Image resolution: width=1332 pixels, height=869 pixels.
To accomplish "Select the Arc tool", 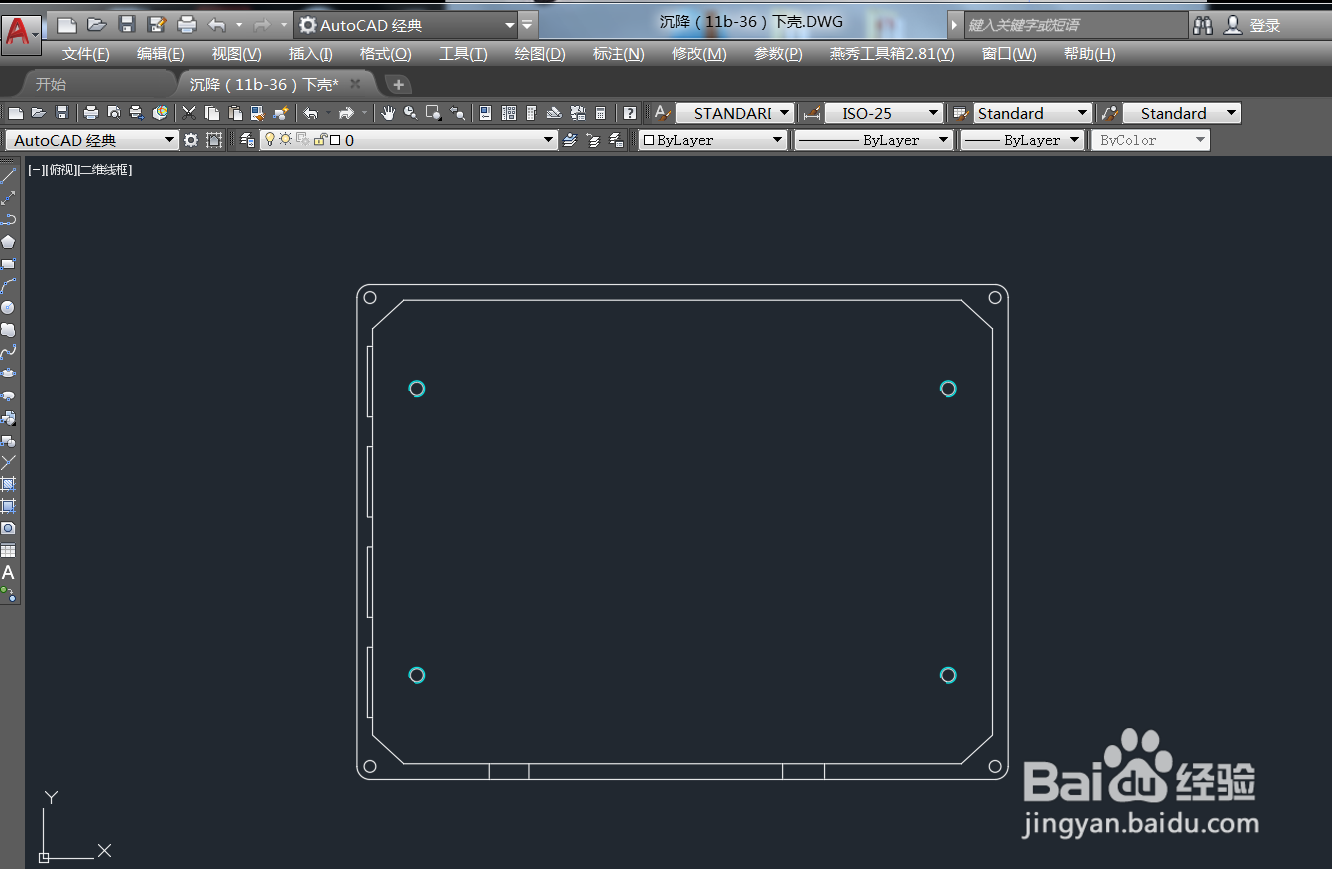I will pos(8,286).
